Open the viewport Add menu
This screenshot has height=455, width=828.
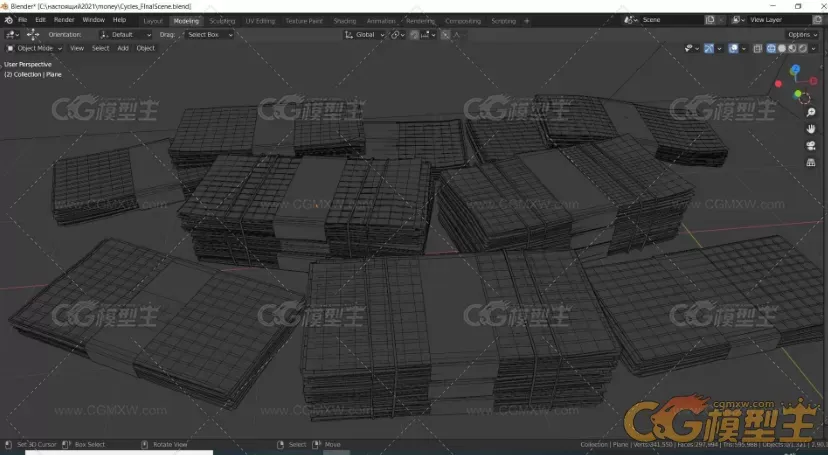tap(123, 48)
